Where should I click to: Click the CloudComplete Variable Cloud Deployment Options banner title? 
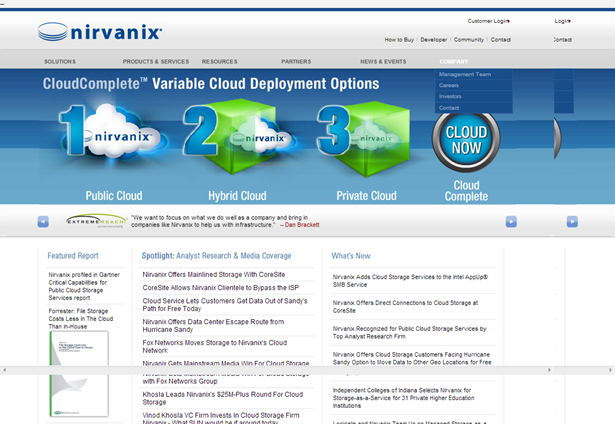tap(211, 84)
